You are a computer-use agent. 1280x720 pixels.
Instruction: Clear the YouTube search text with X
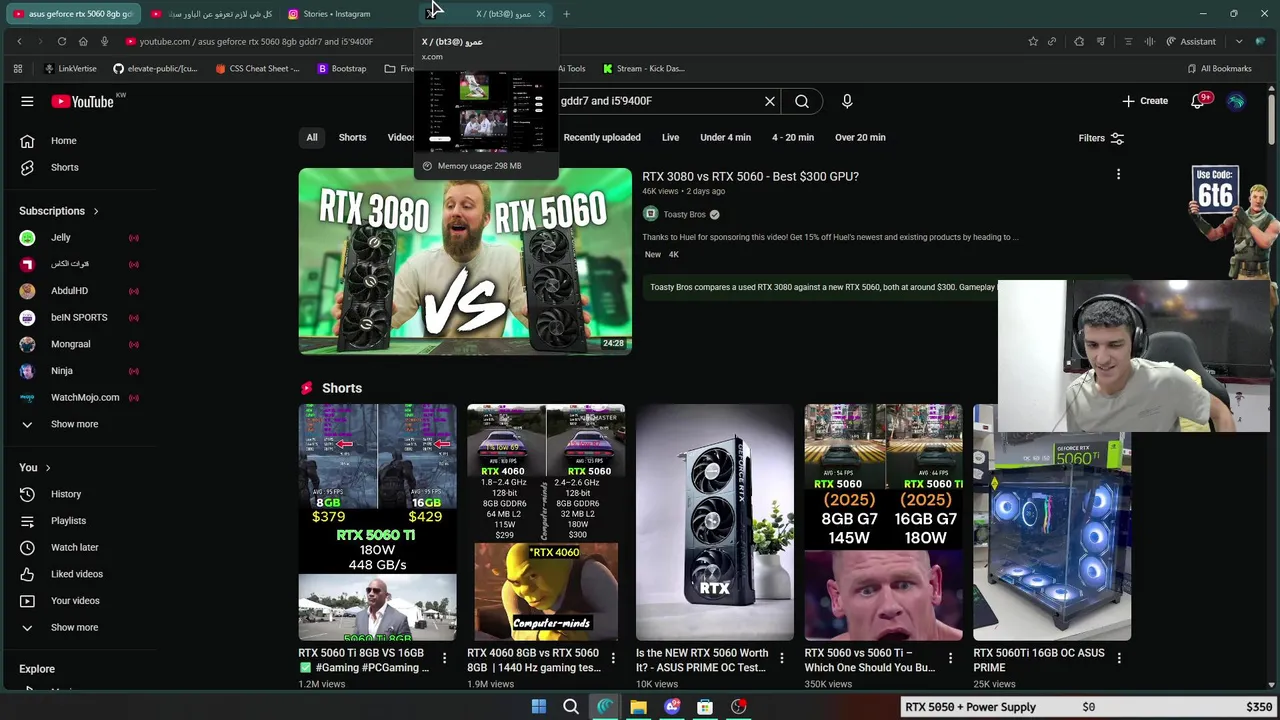770,101
